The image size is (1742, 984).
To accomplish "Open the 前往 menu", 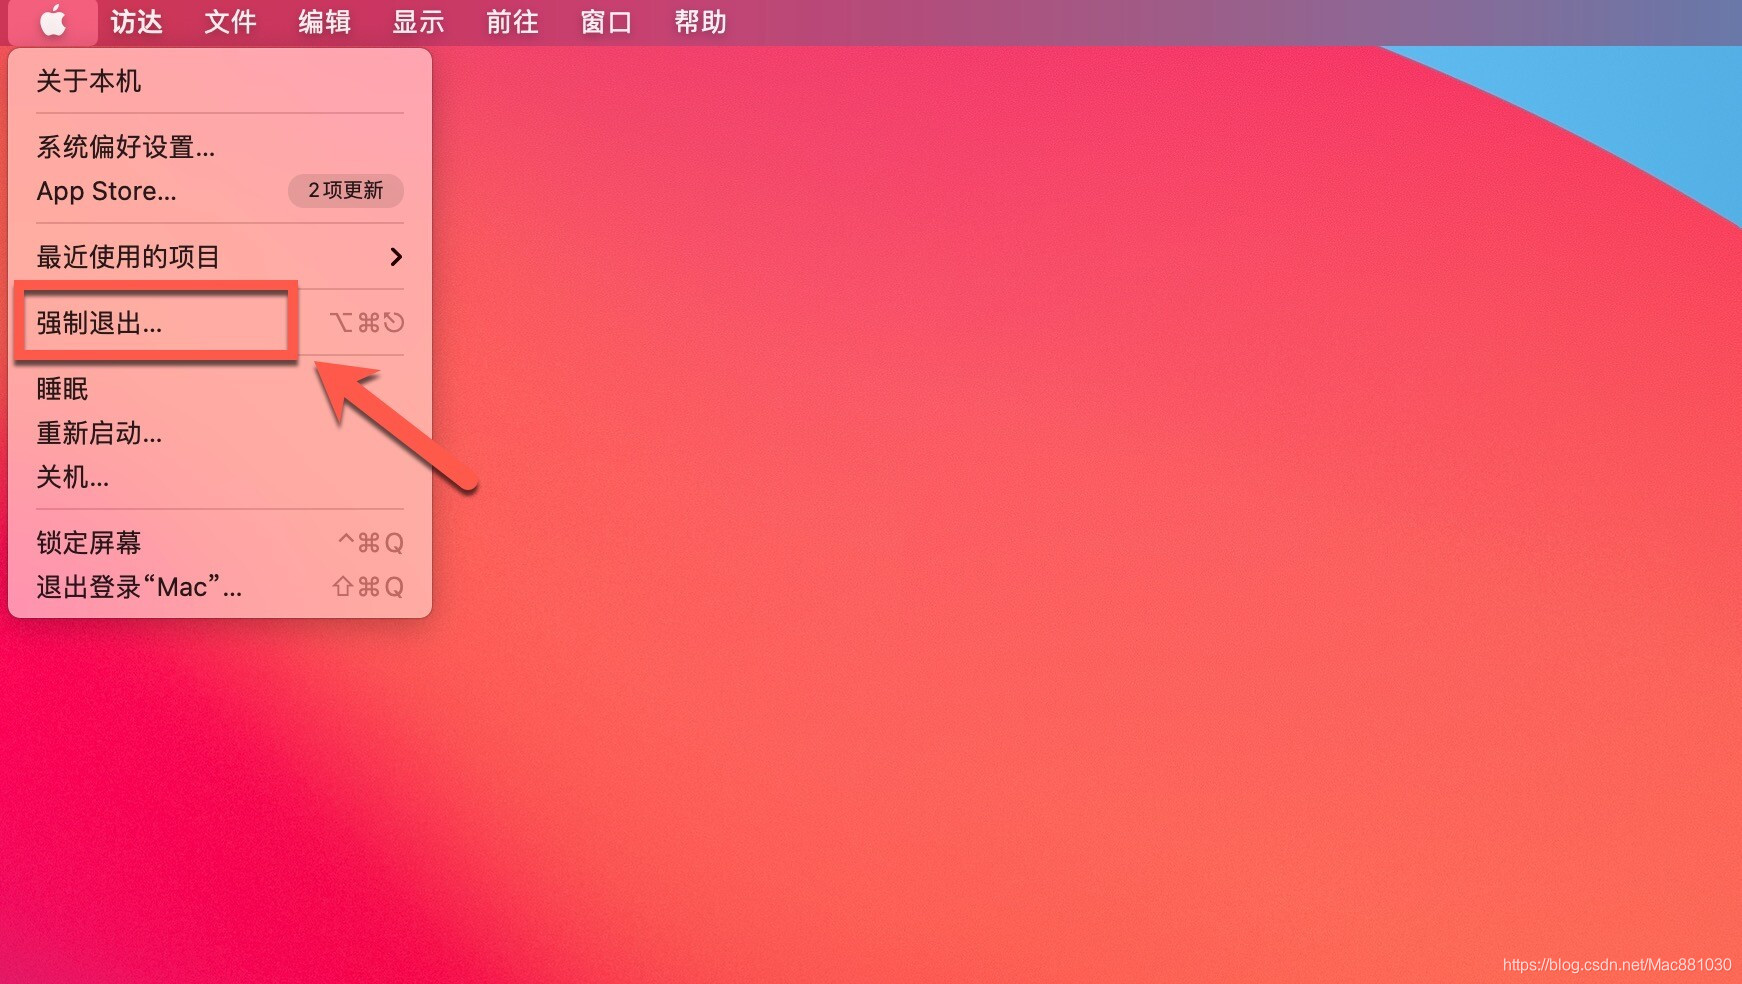I will pyautogui.click(x=513, y=22).
